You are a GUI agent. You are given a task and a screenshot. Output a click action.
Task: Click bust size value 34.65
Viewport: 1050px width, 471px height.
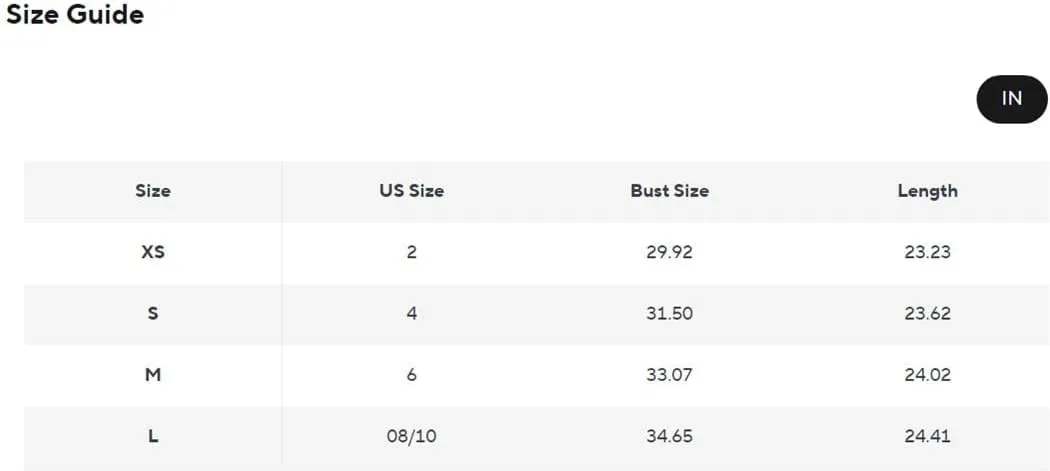click(x=669, y=437)
